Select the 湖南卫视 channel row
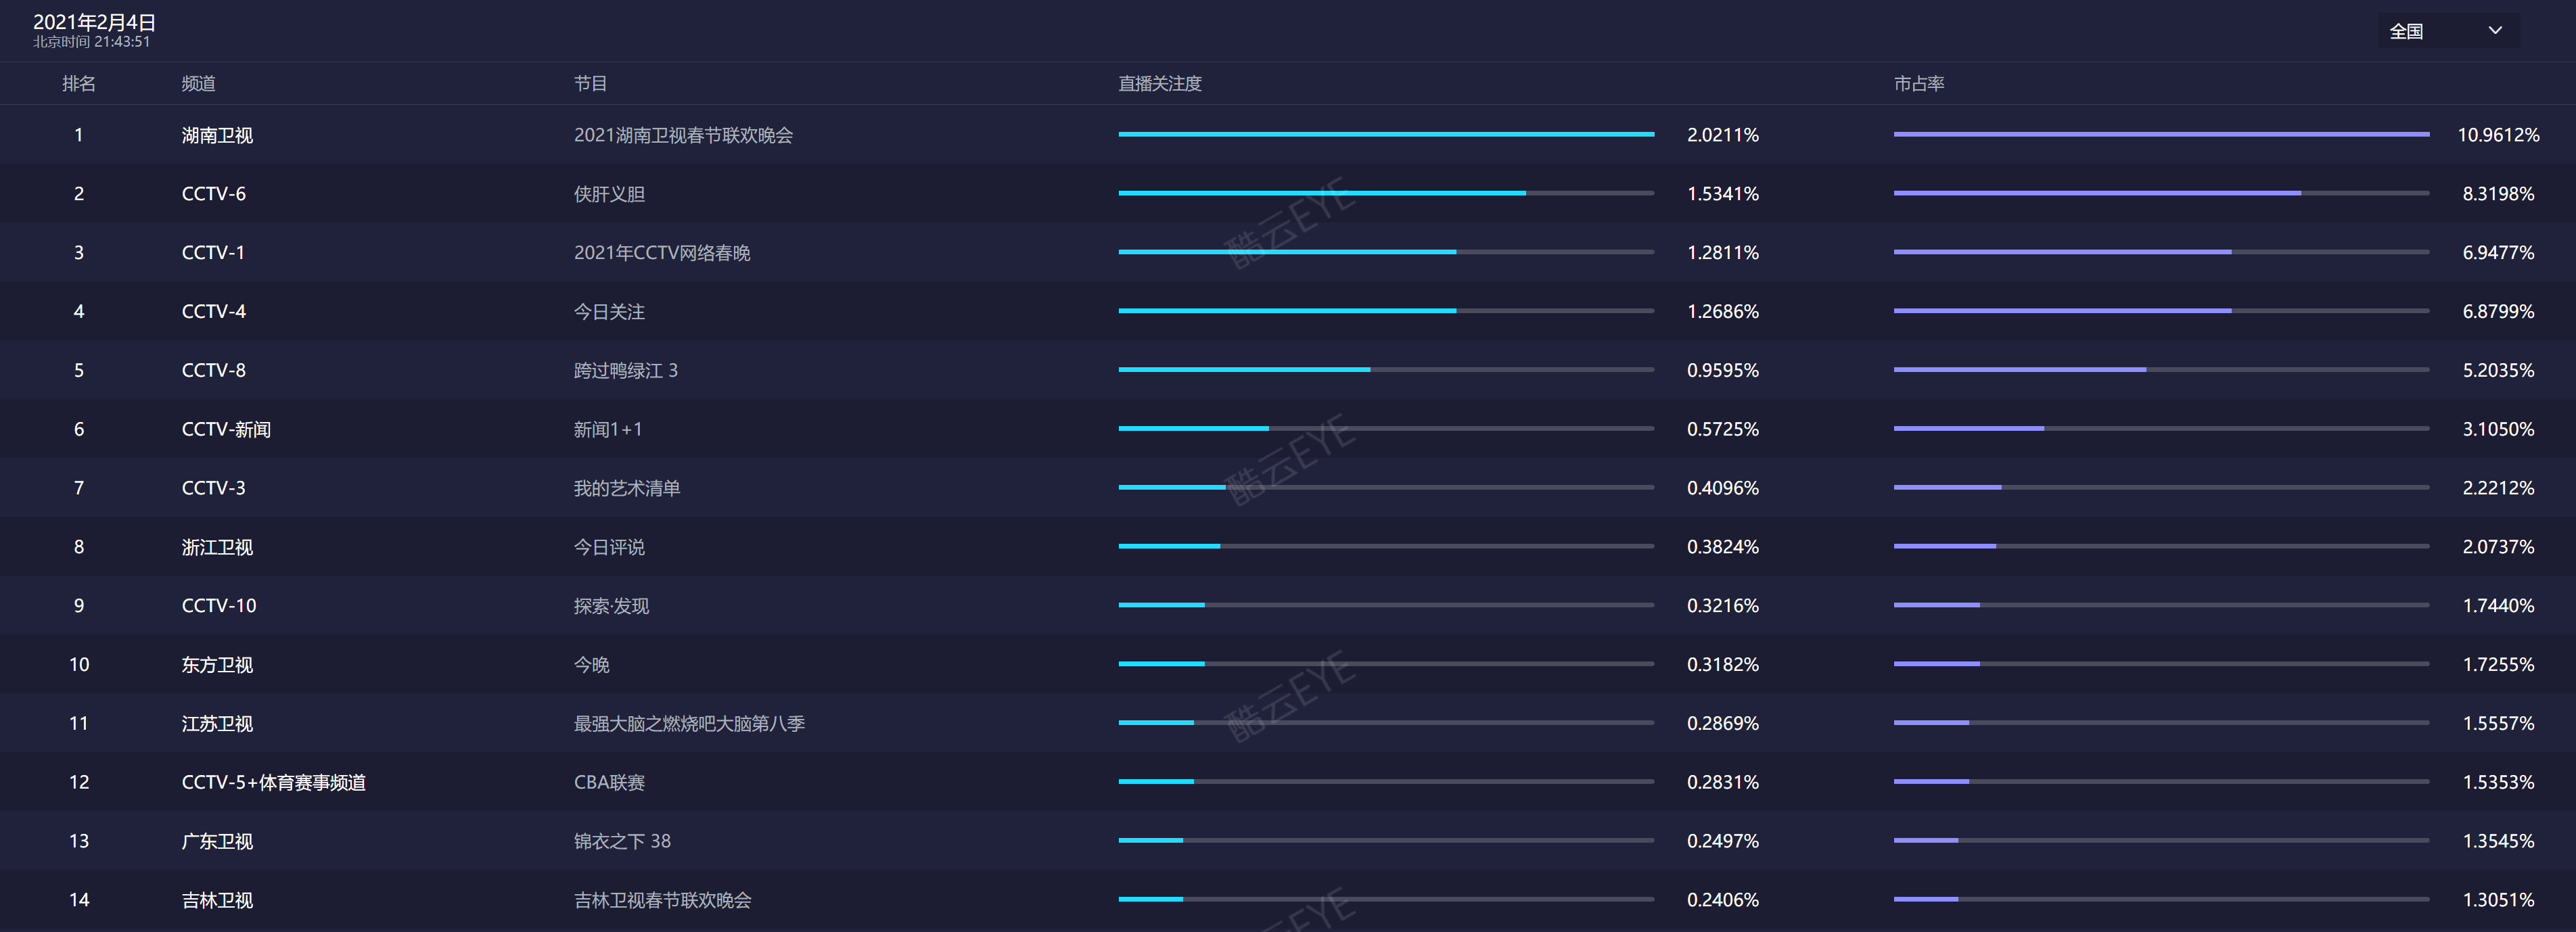 tap(1288, 135)
